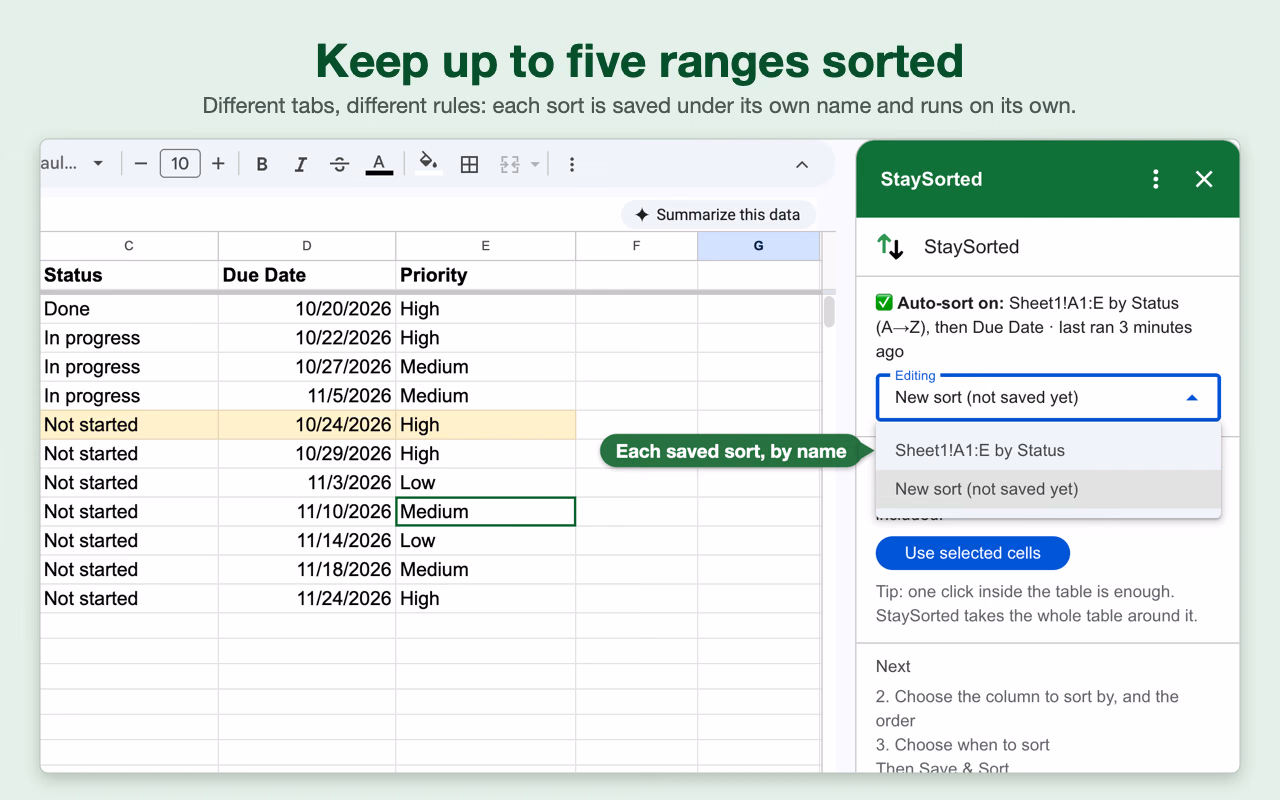Select the 10/27/2026 date cell
The image size is (1280, 800).
coord(307,367)
